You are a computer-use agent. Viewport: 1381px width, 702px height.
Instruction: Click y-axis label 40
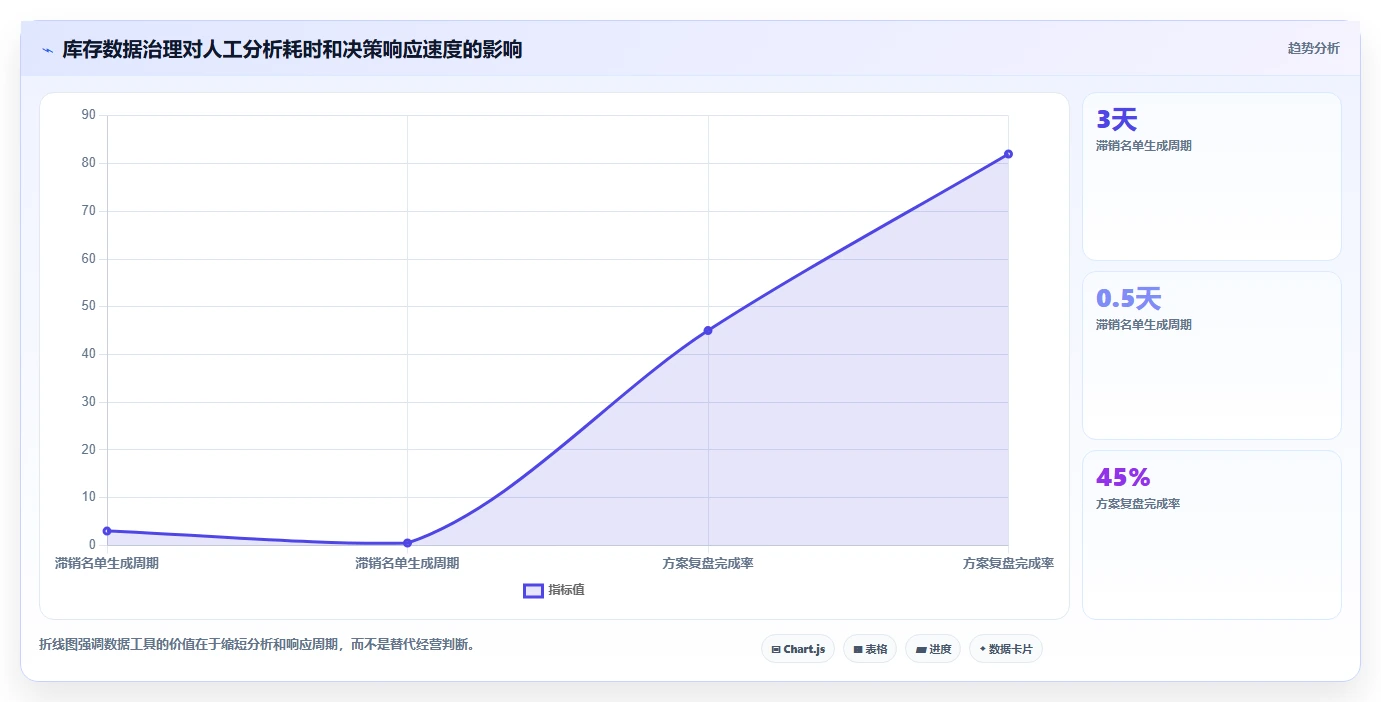tap(88, 354)
